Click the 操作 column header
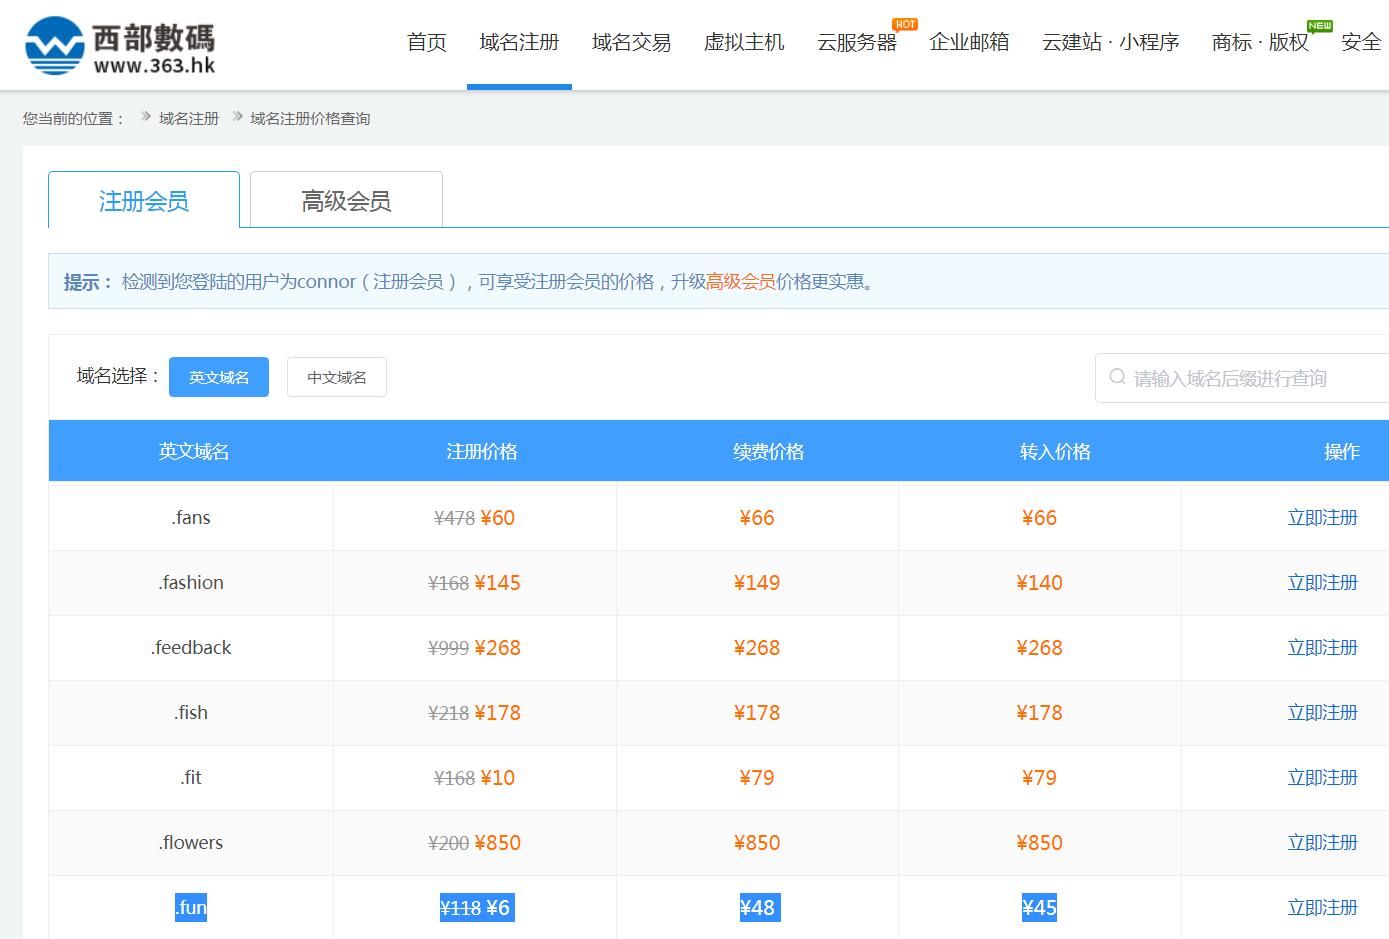Screen dimensions: 1389x939 [1342, 451]
